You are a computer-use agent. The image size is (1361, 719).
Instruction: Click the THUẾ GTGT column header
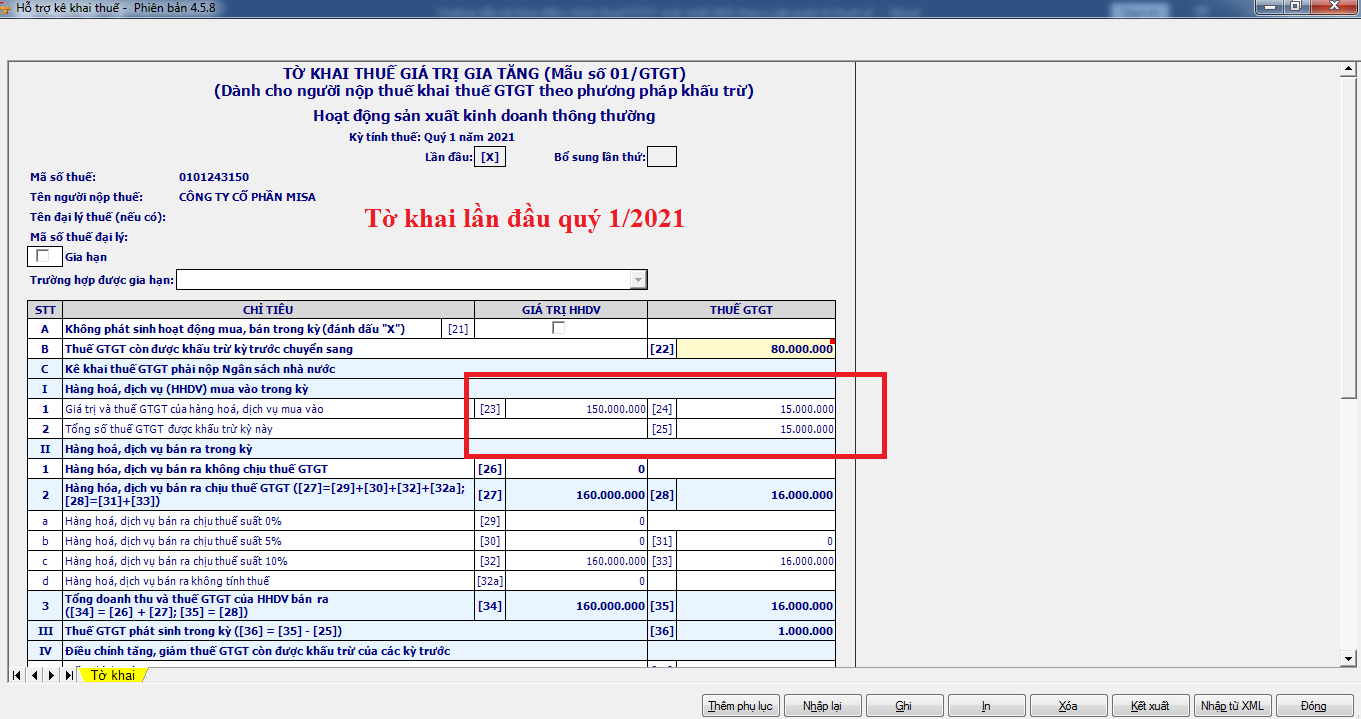(x=741, y=310)
